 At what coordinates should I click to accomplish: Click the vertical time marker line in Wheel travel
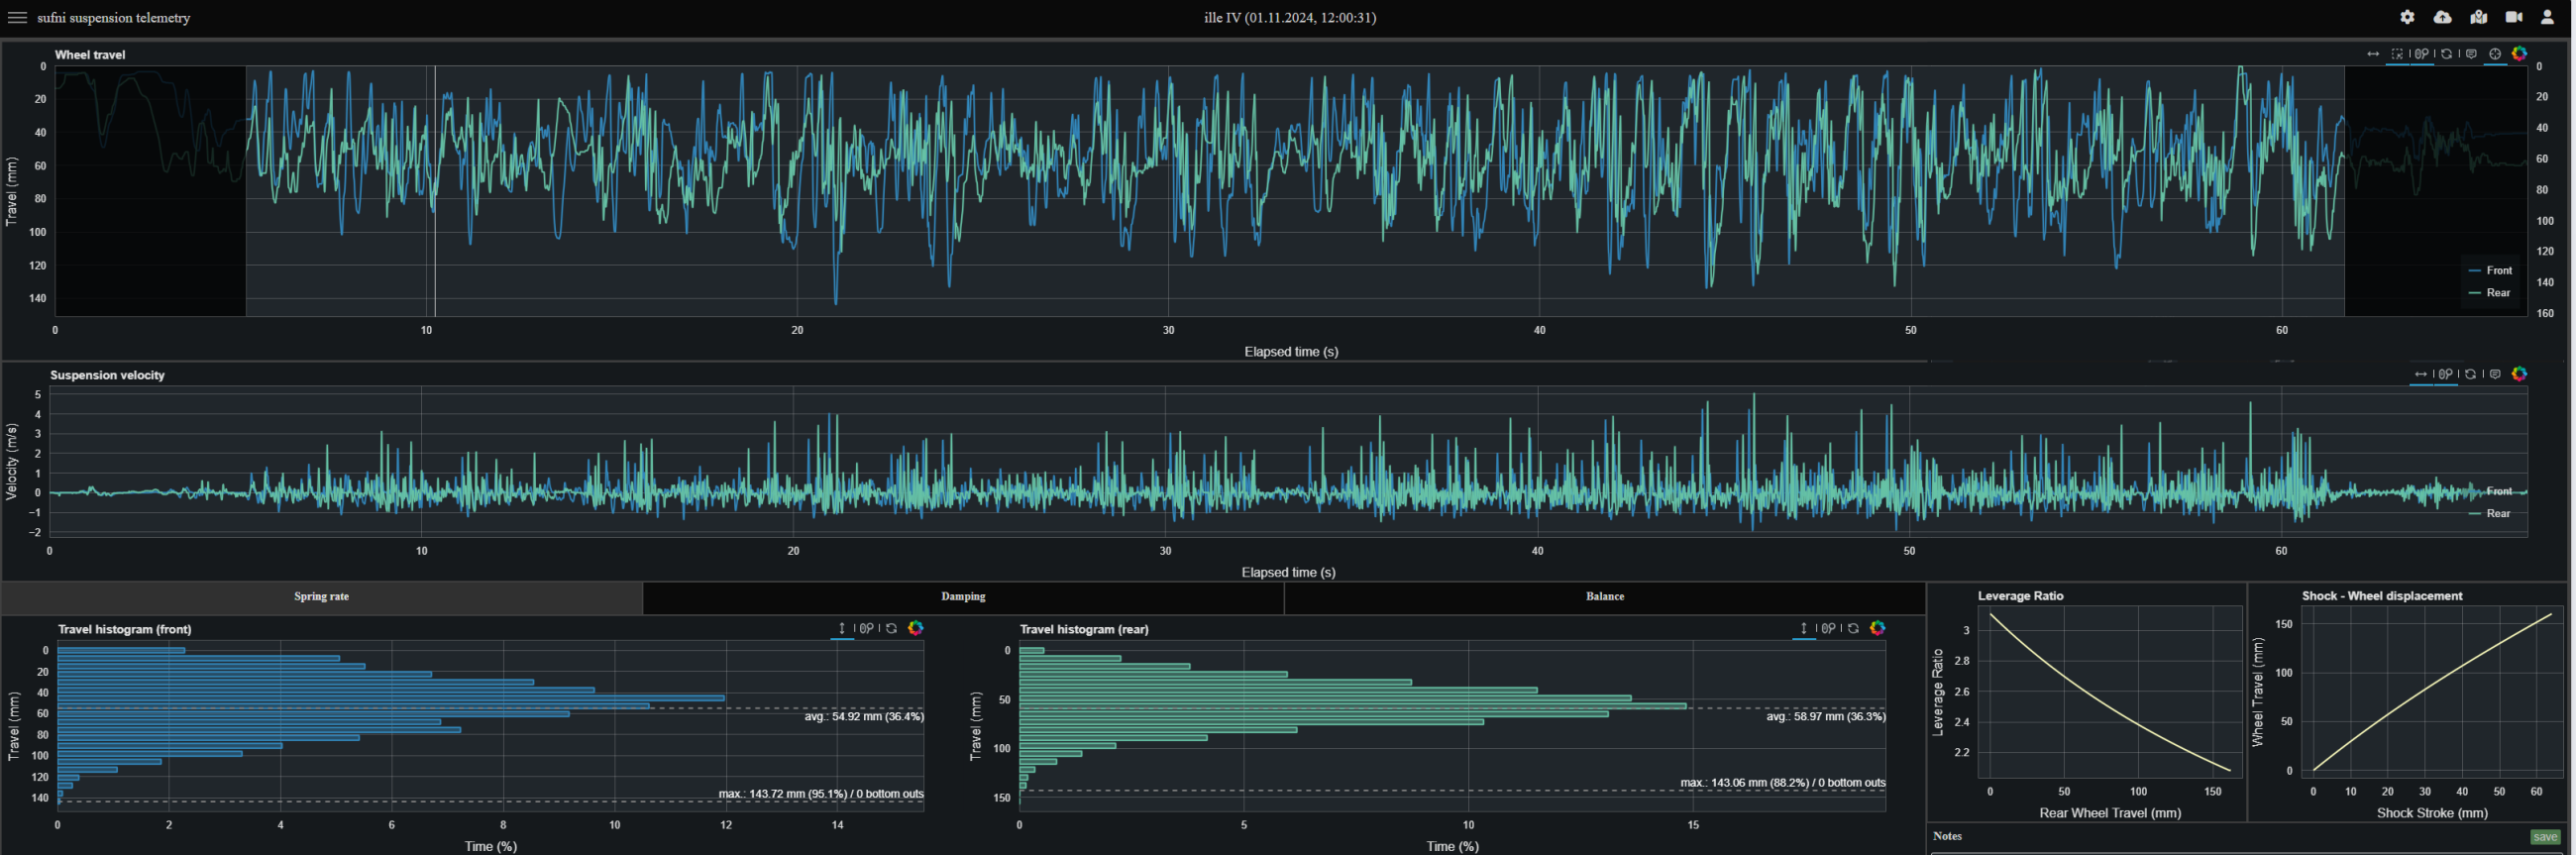434,190
